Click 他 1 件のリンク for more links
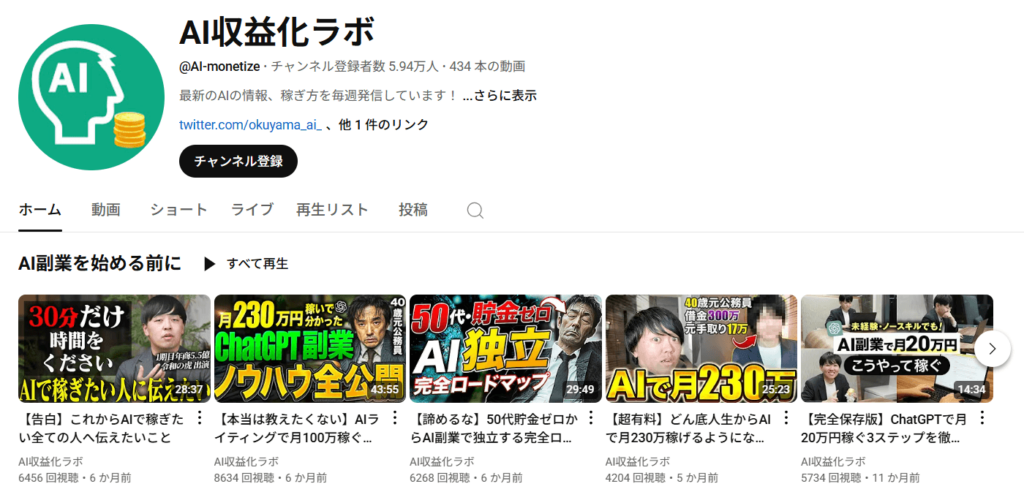The width and height of the screenshot is (1024, 500). point(384,125)
